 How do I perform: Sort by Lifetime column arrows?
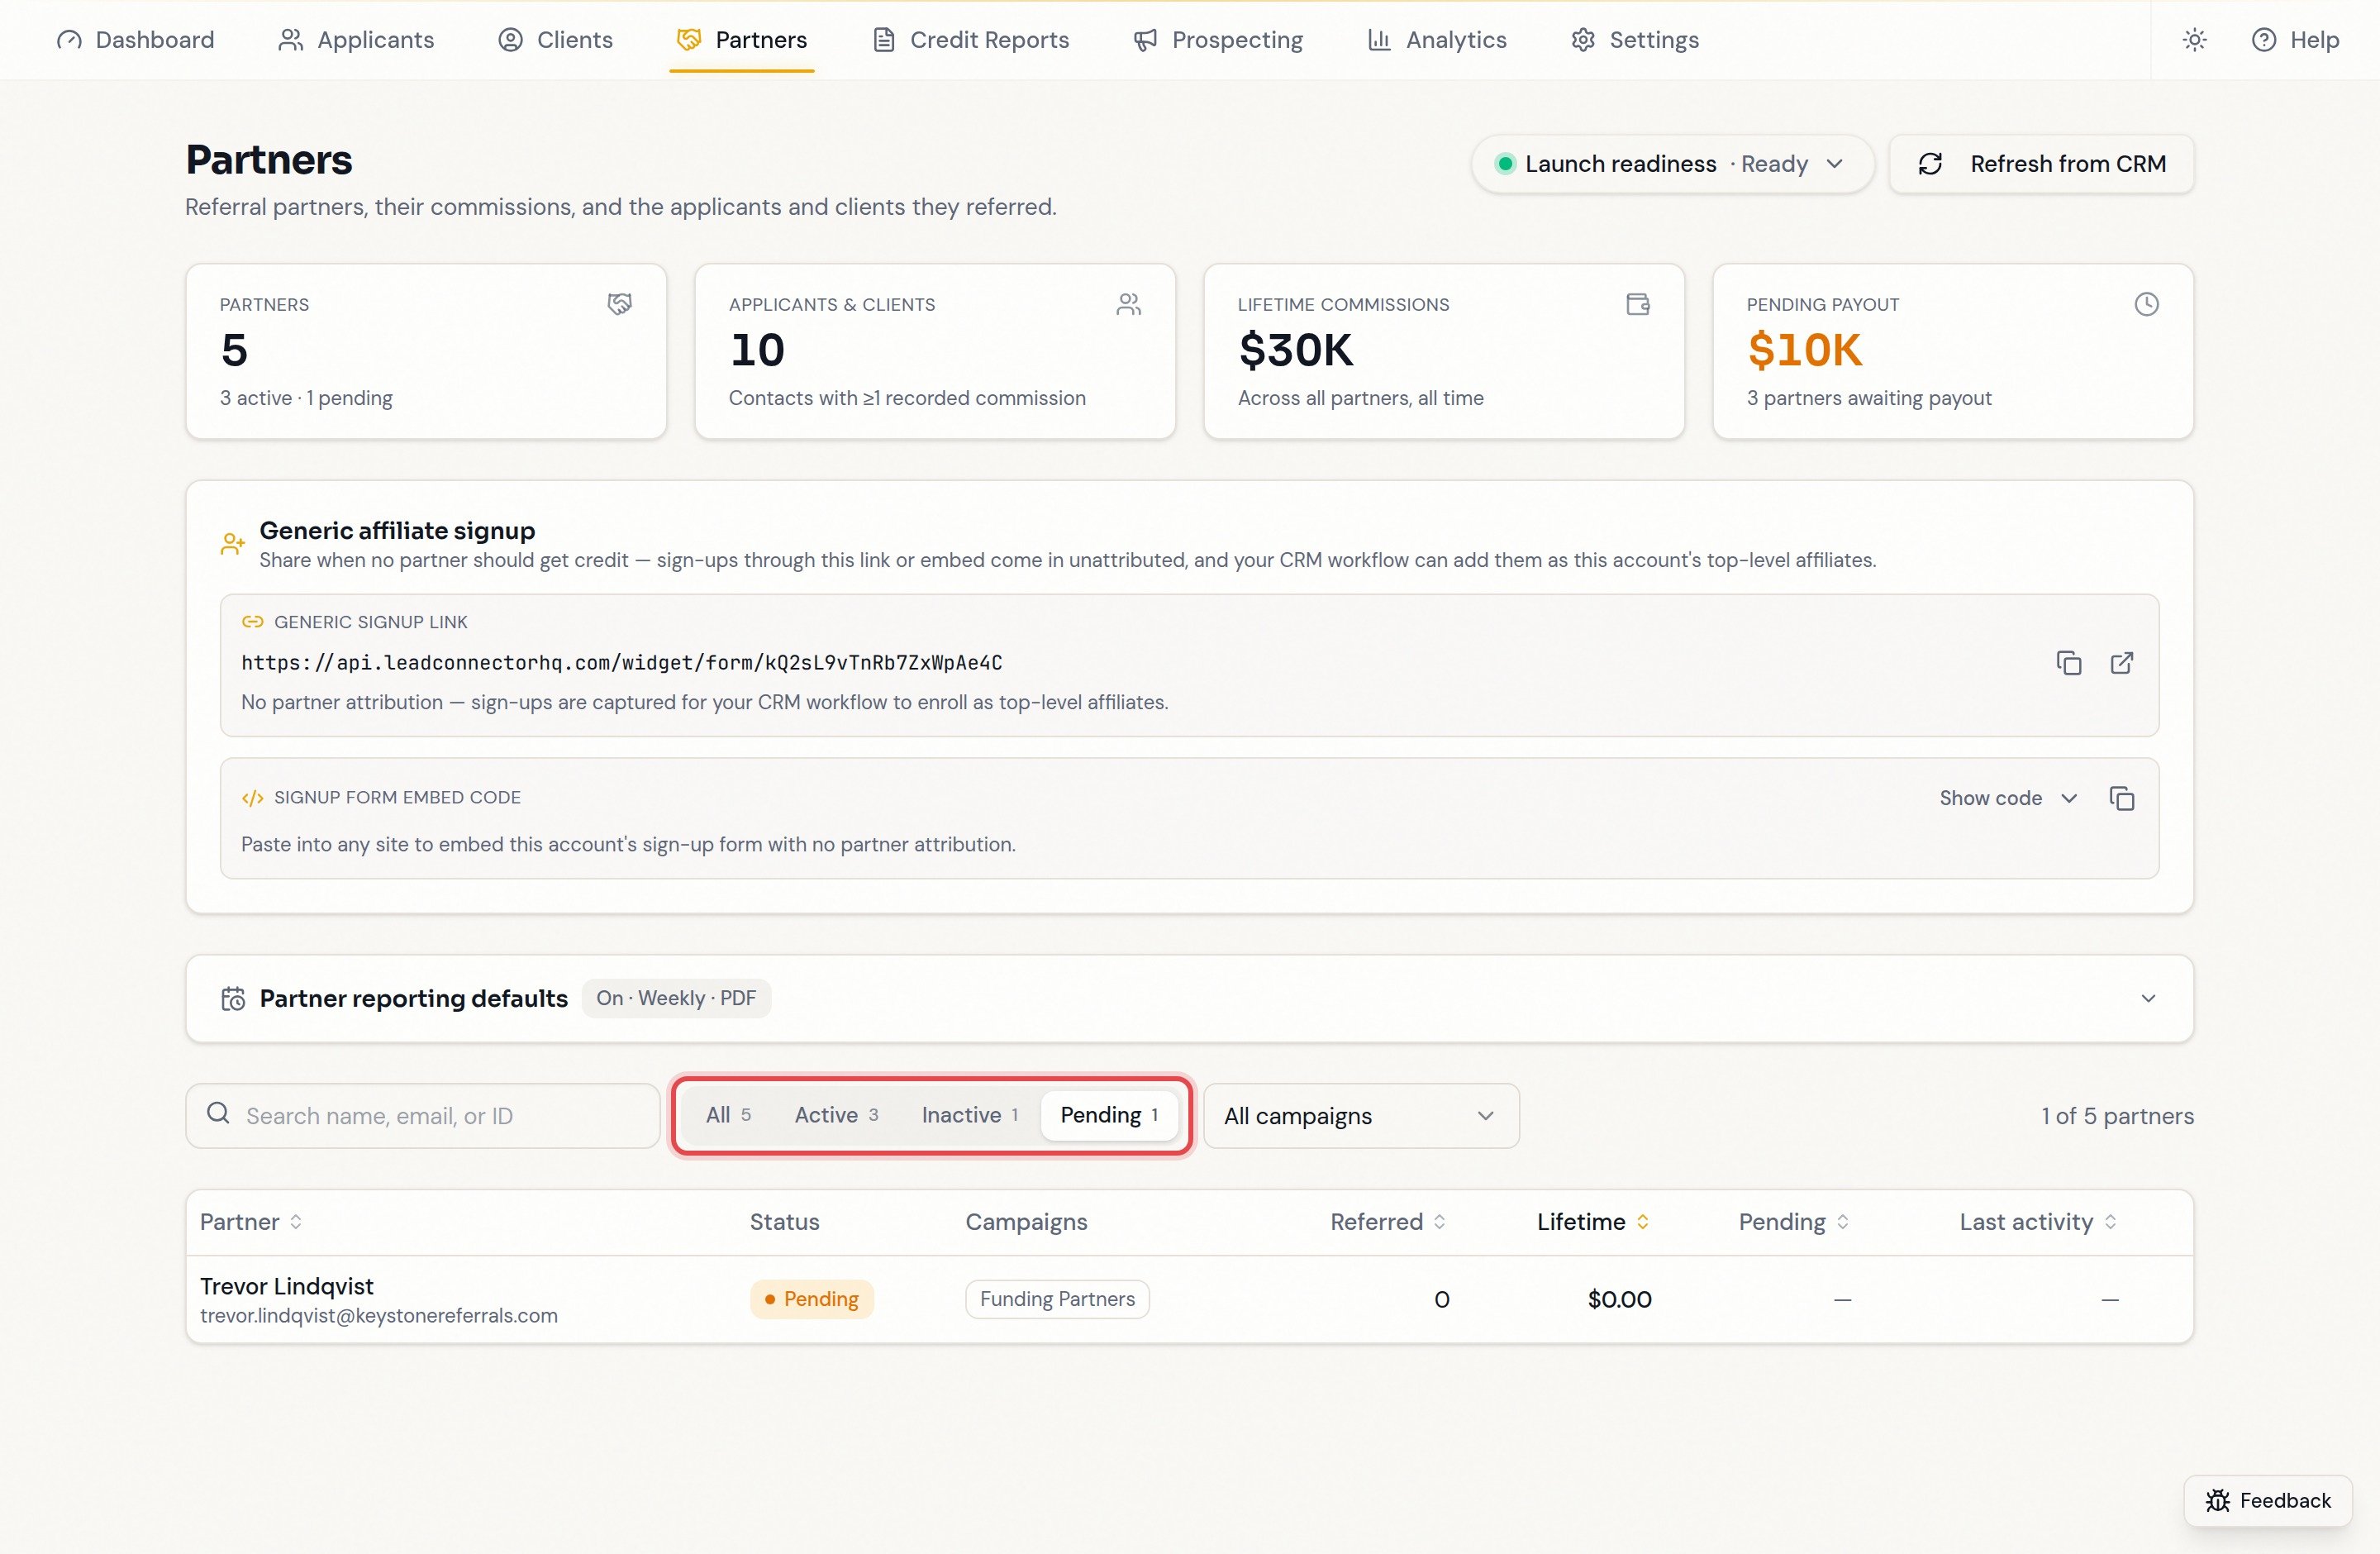point(1643,1222)
